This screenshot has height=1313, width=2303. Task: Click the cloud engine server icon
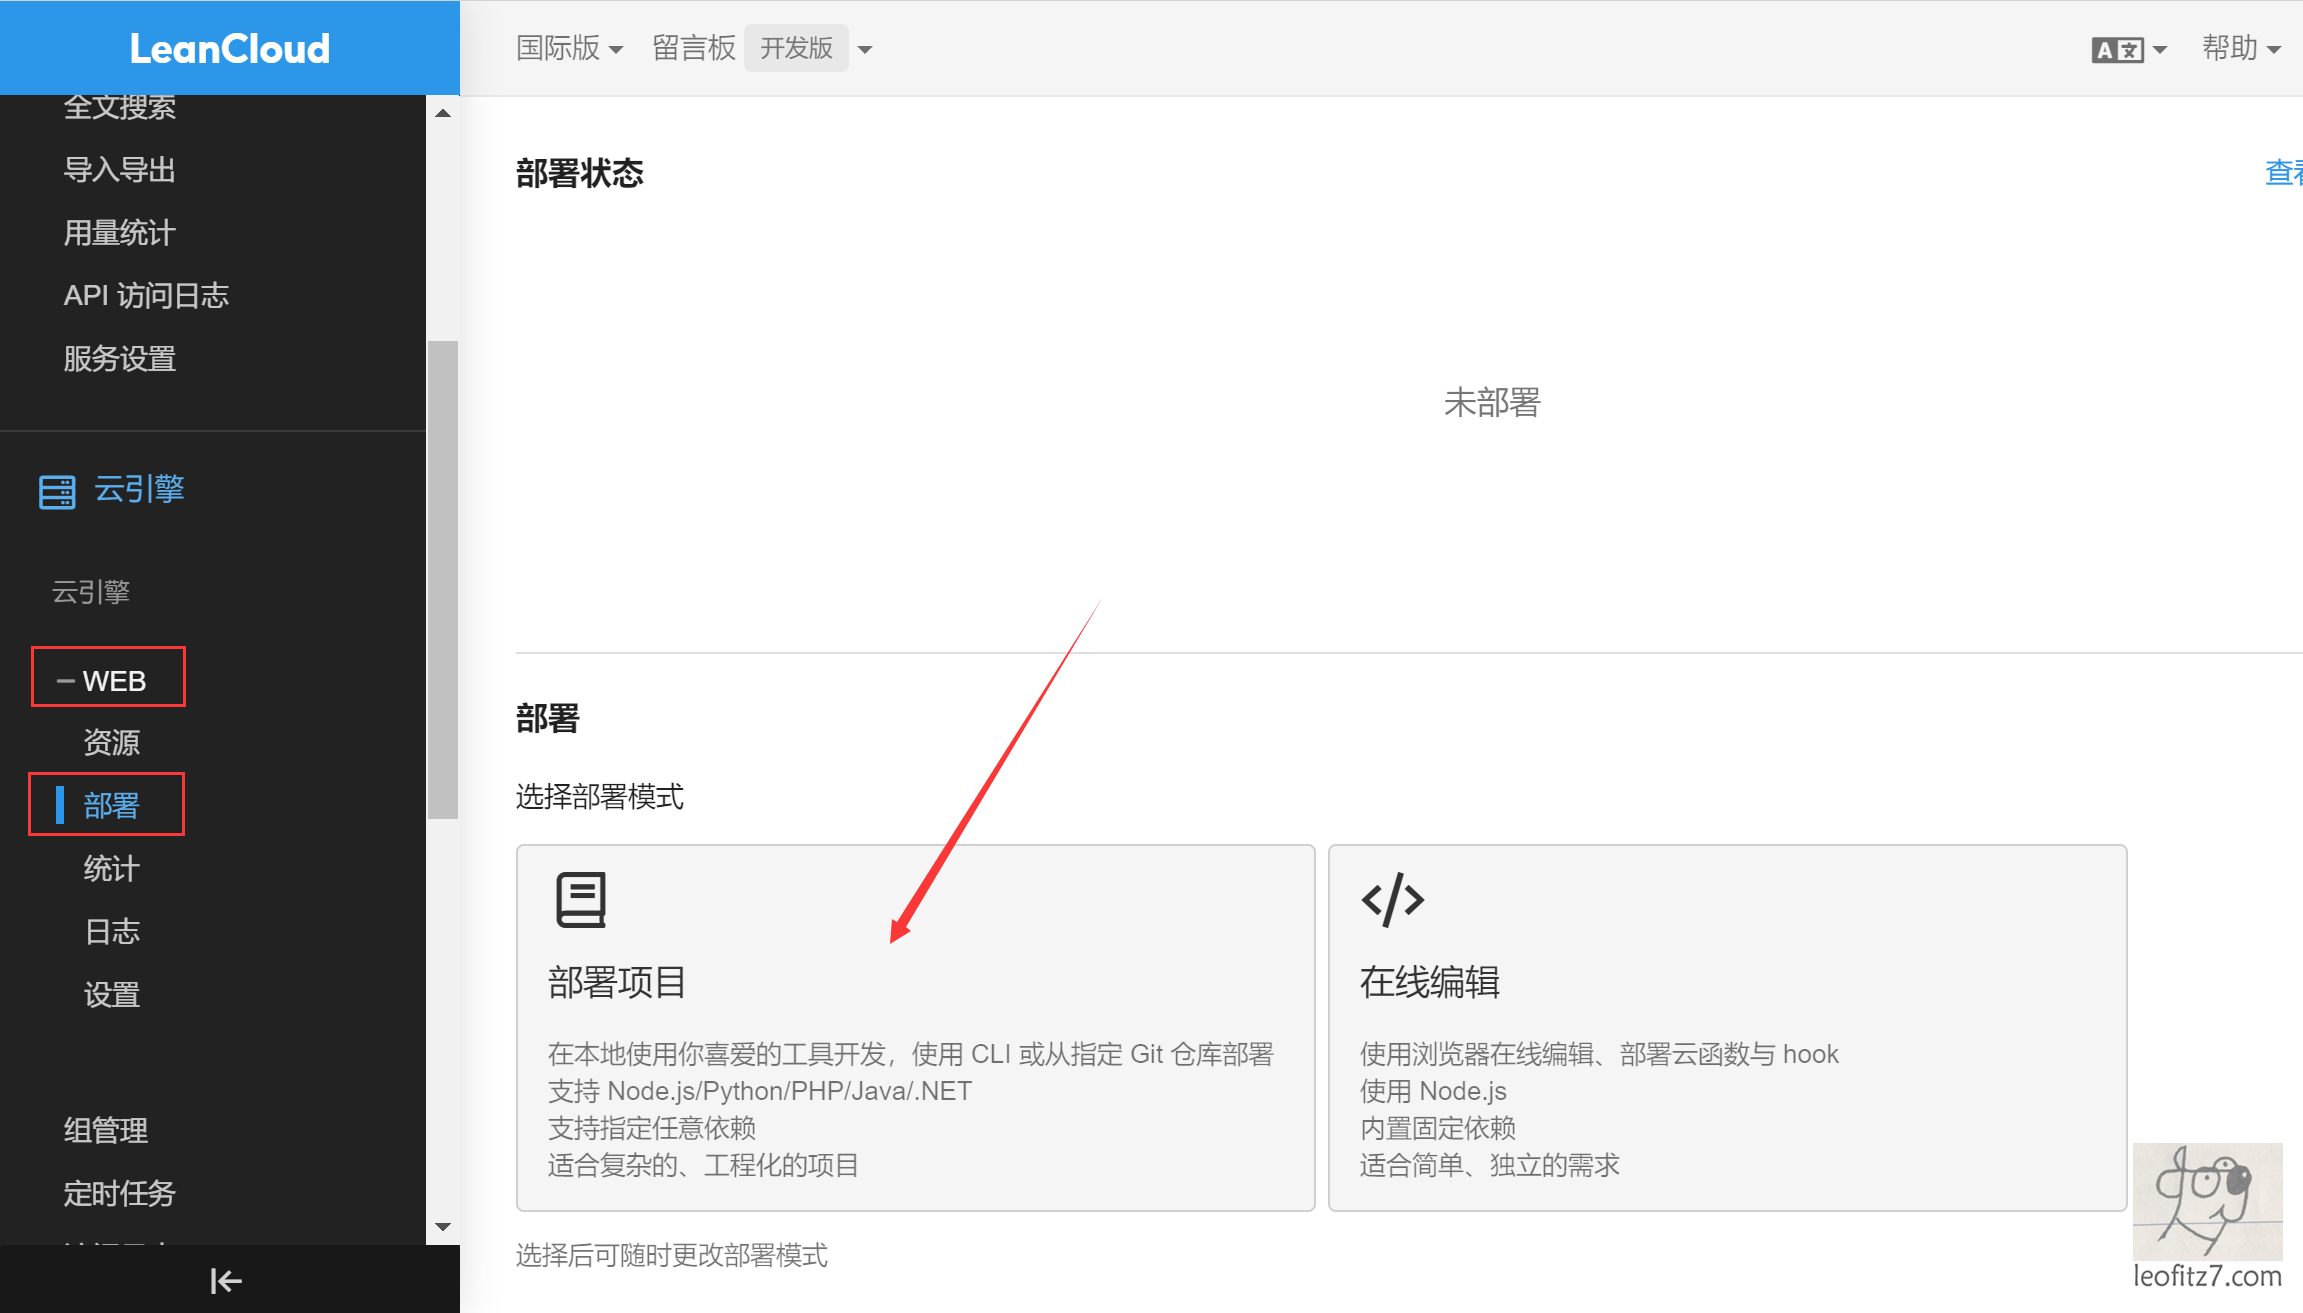tap(57, 492)
